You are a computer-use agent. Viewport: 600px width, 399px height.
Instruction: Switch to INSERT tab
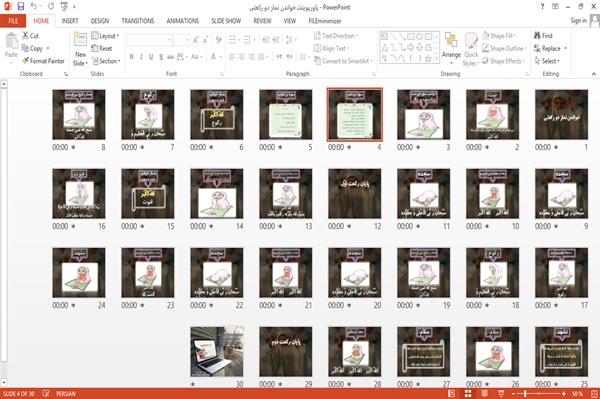tap(70, 21)
